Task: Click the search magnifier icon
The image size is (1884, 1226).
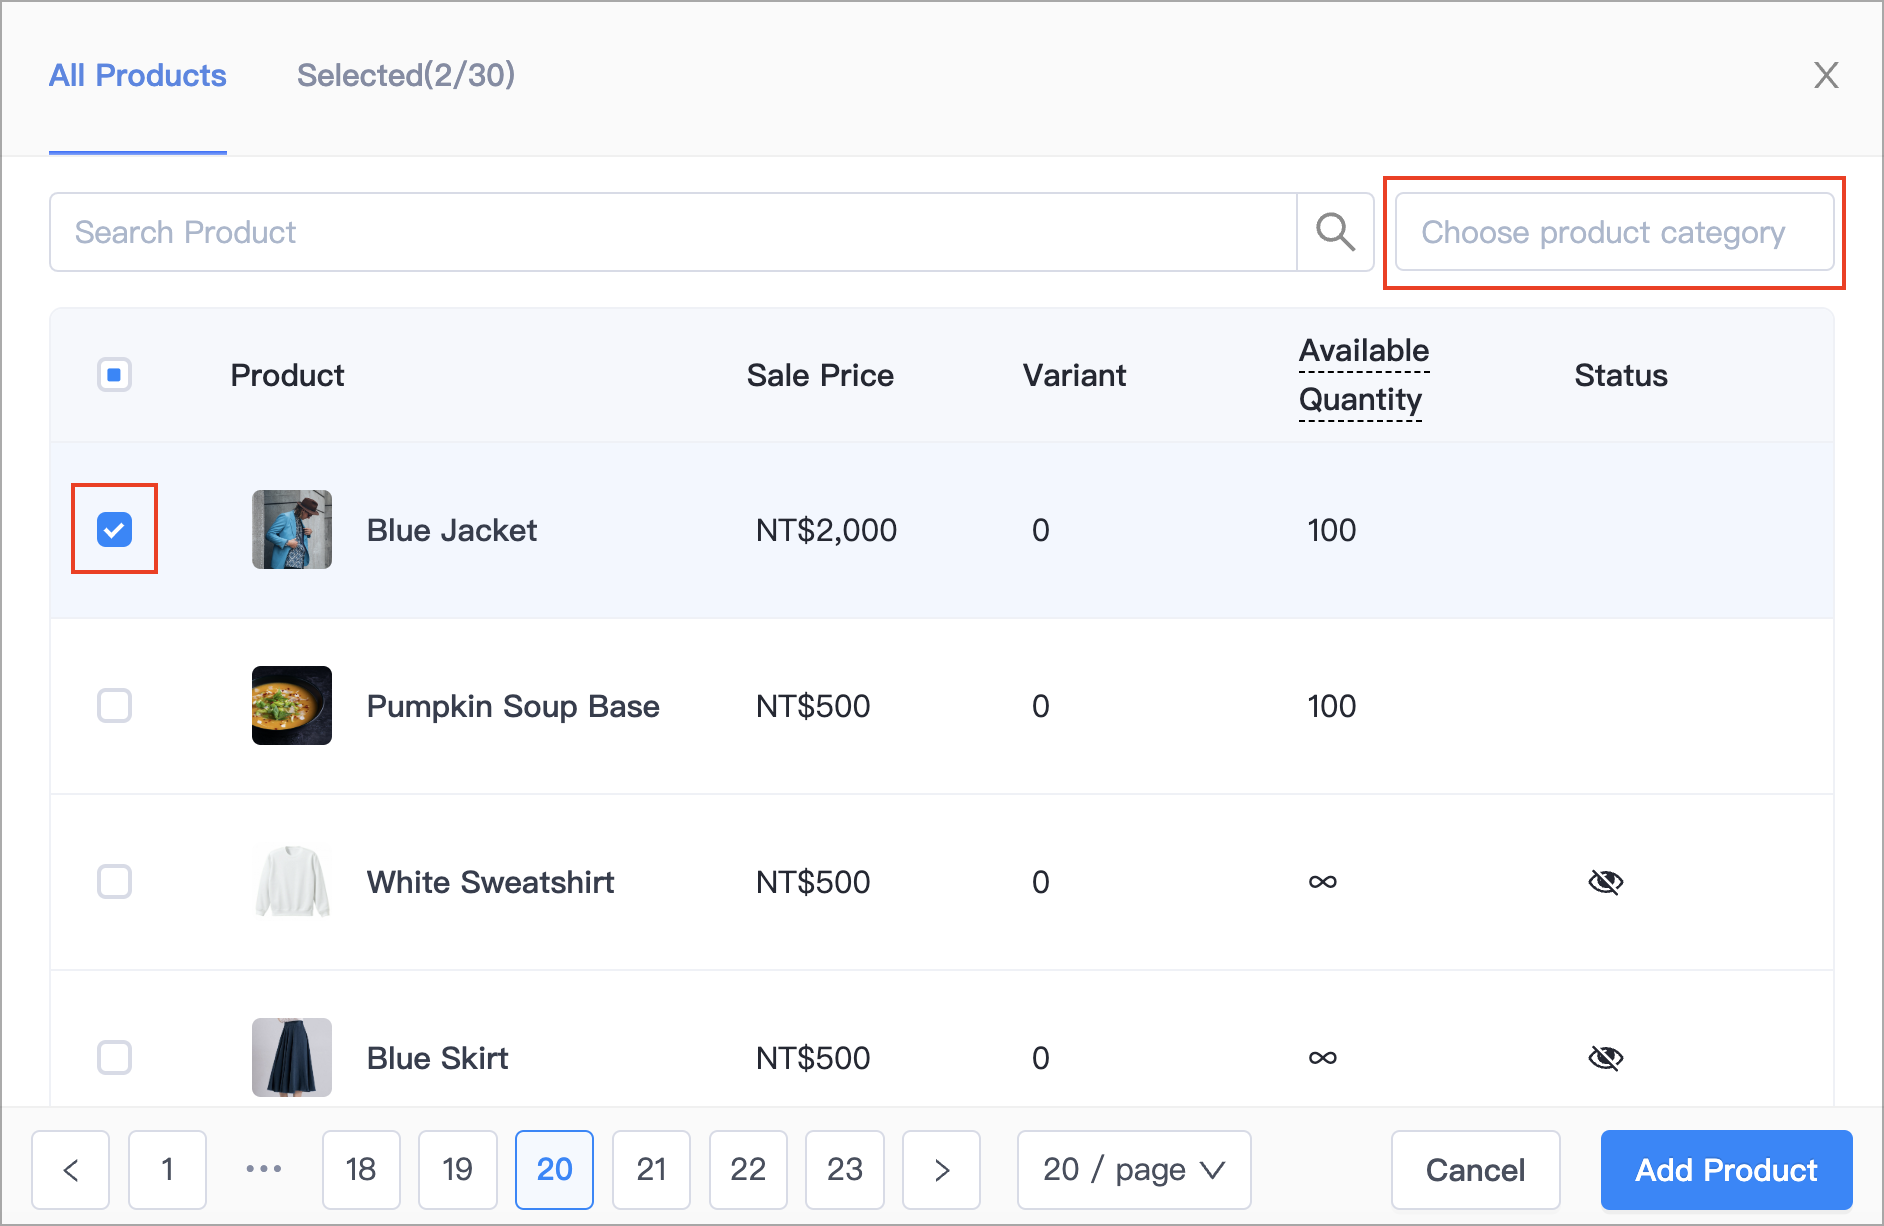Action: point(1335,232)
